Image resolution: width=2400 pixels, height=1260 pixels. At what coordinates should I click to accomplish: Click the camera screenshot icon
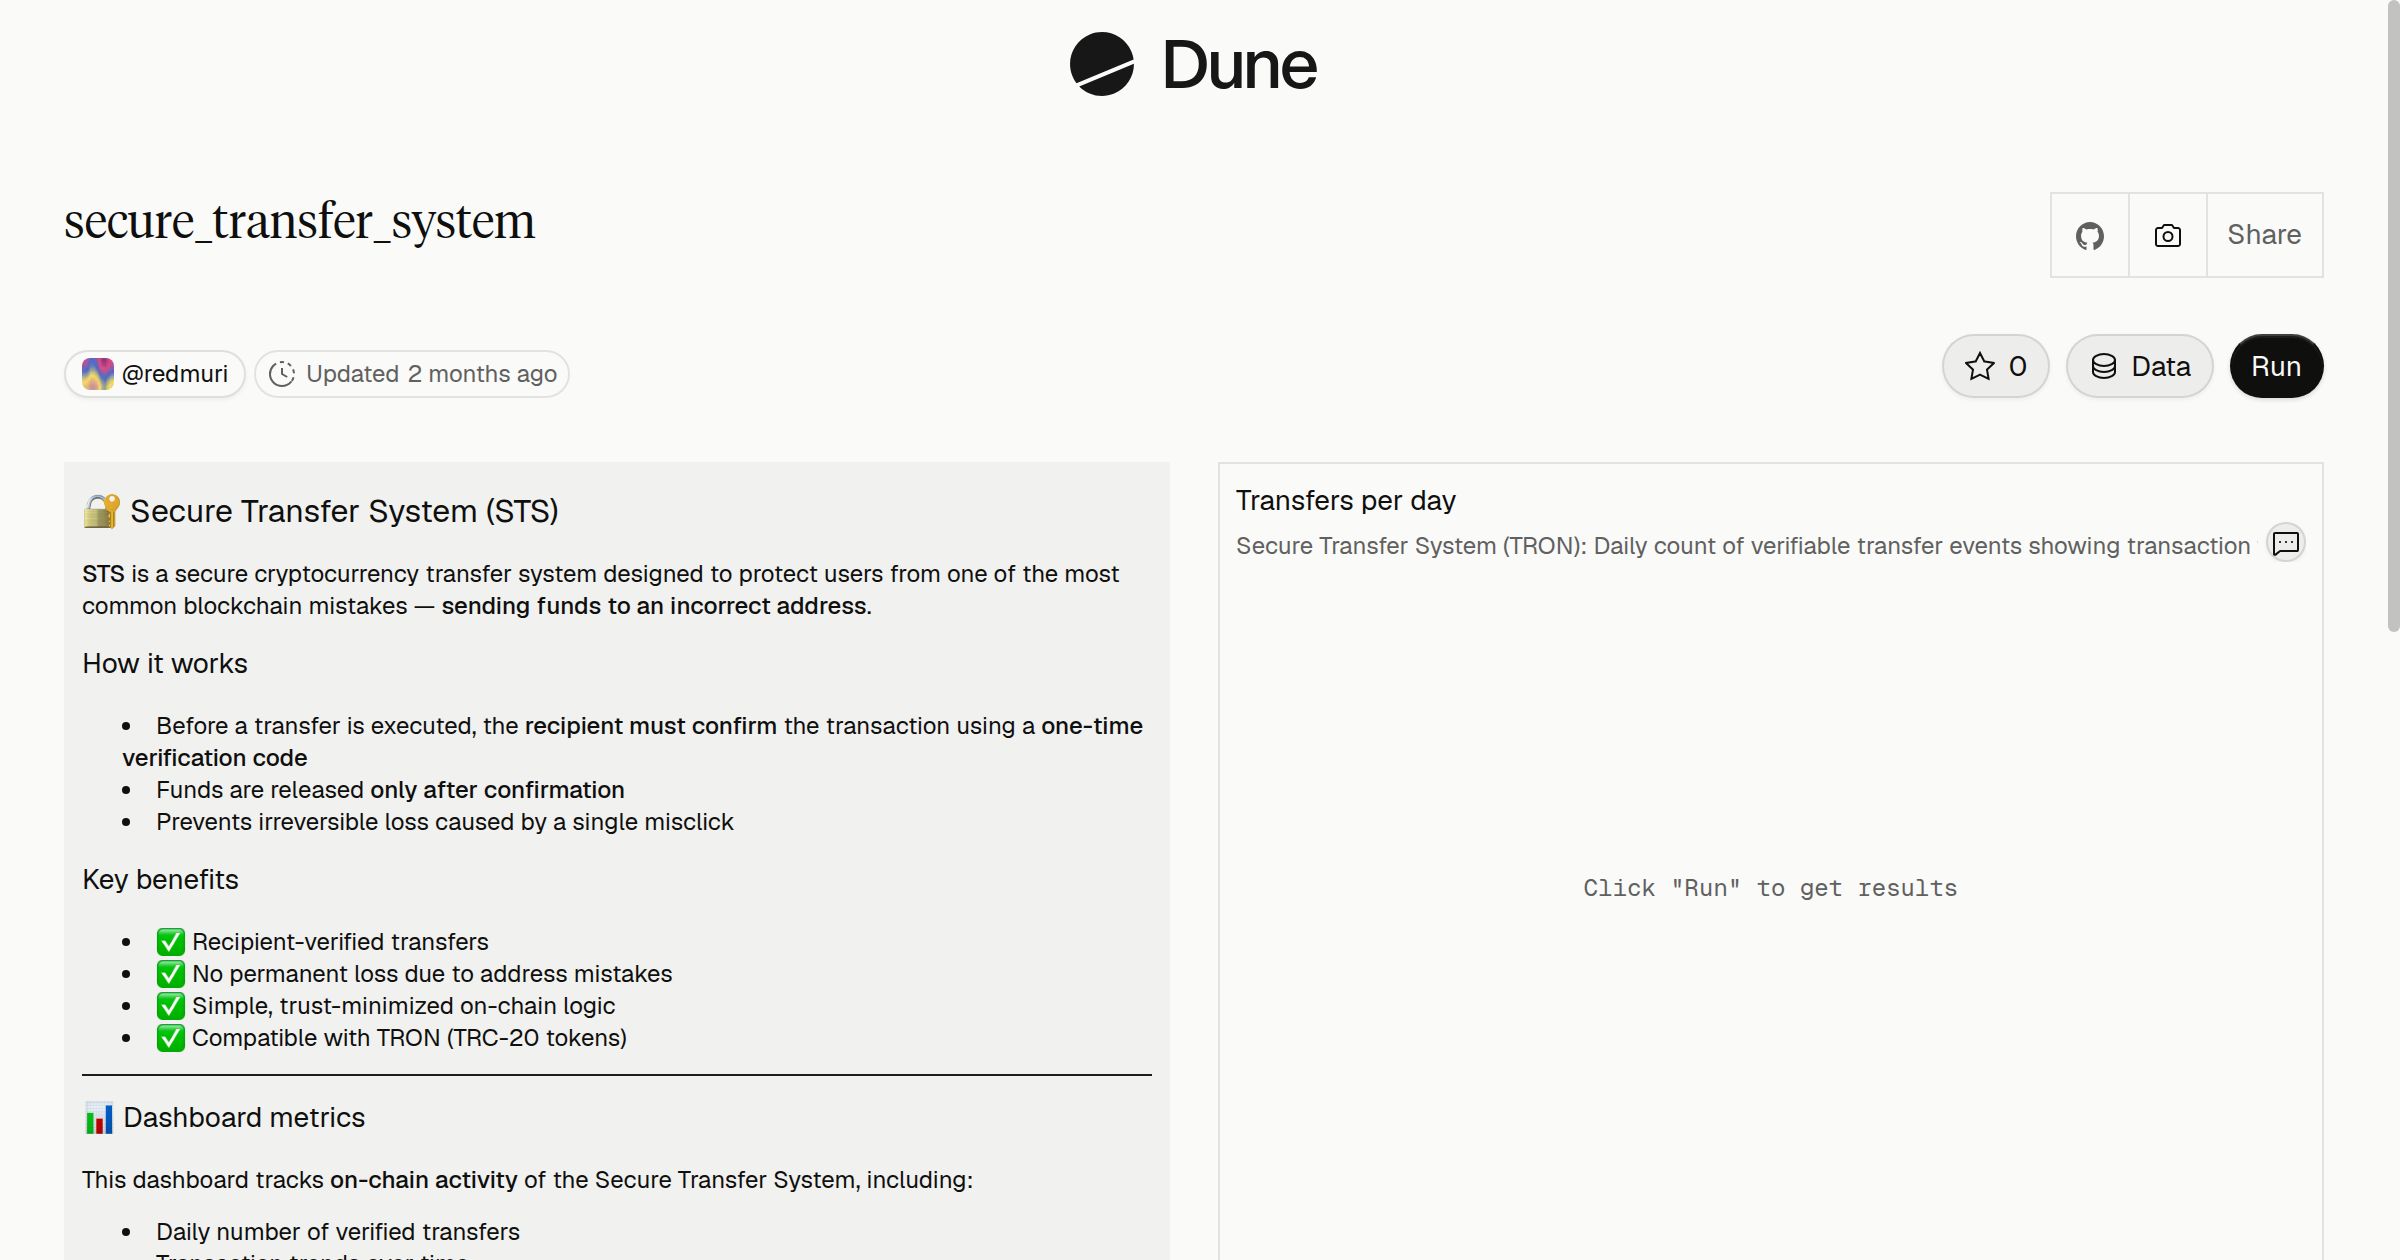tap(2167, 235)
